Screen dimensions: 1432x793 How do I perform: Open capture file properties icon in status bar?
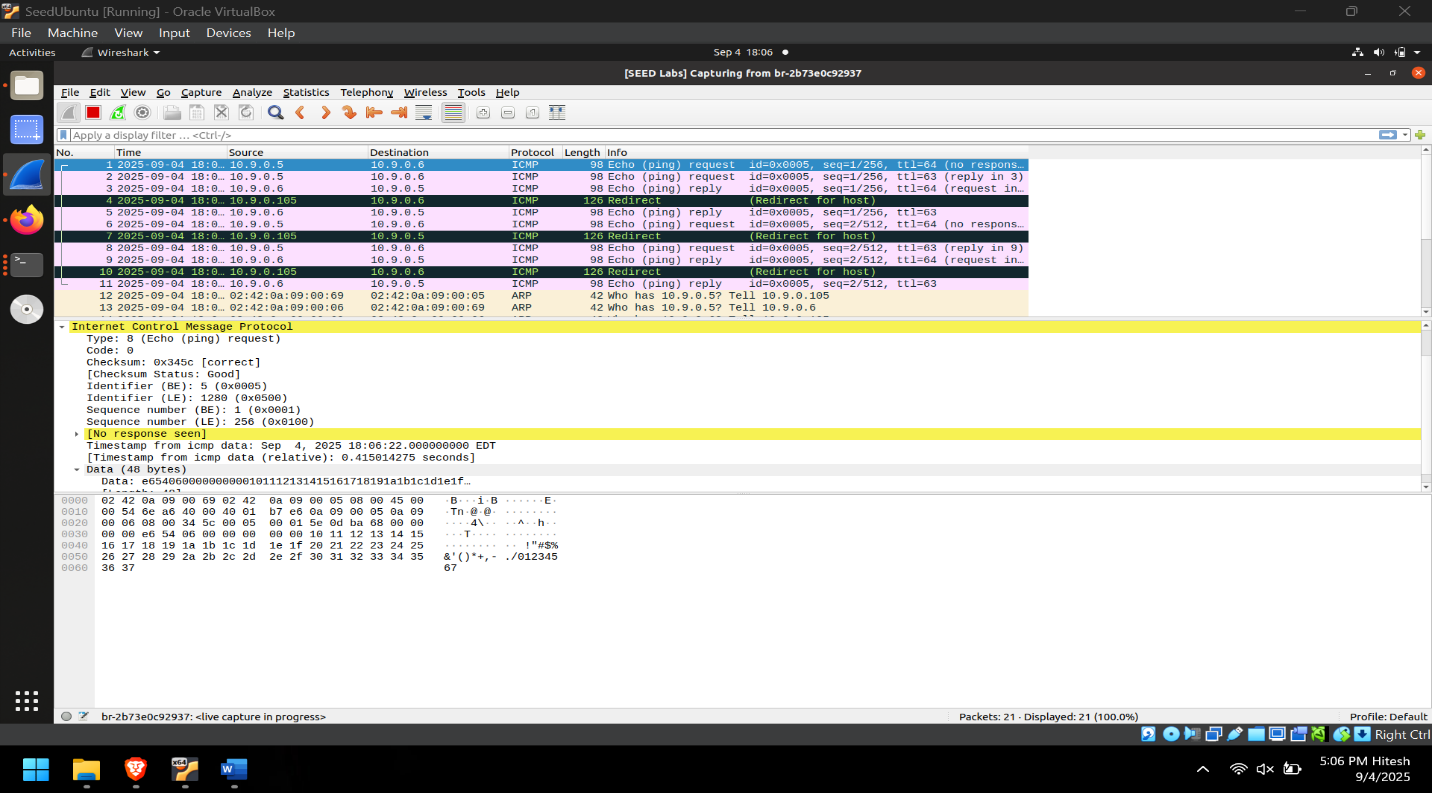[84, 716]
